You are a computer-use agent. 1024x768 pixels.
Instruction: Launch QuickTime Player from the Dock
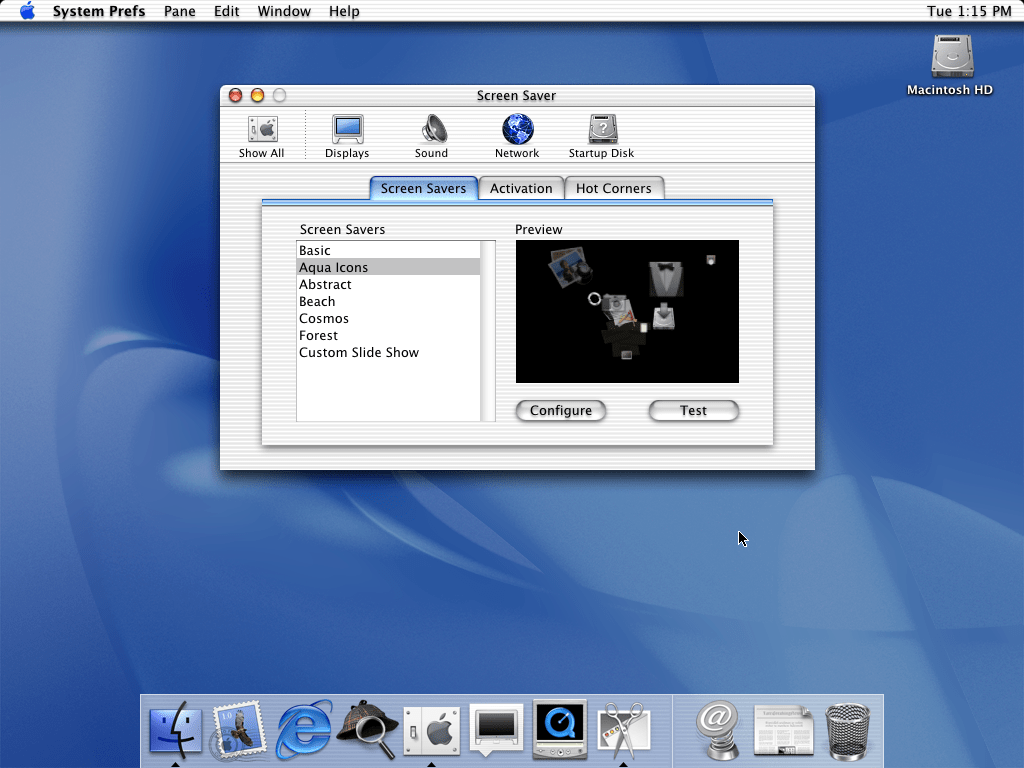(x=559, y=730)
